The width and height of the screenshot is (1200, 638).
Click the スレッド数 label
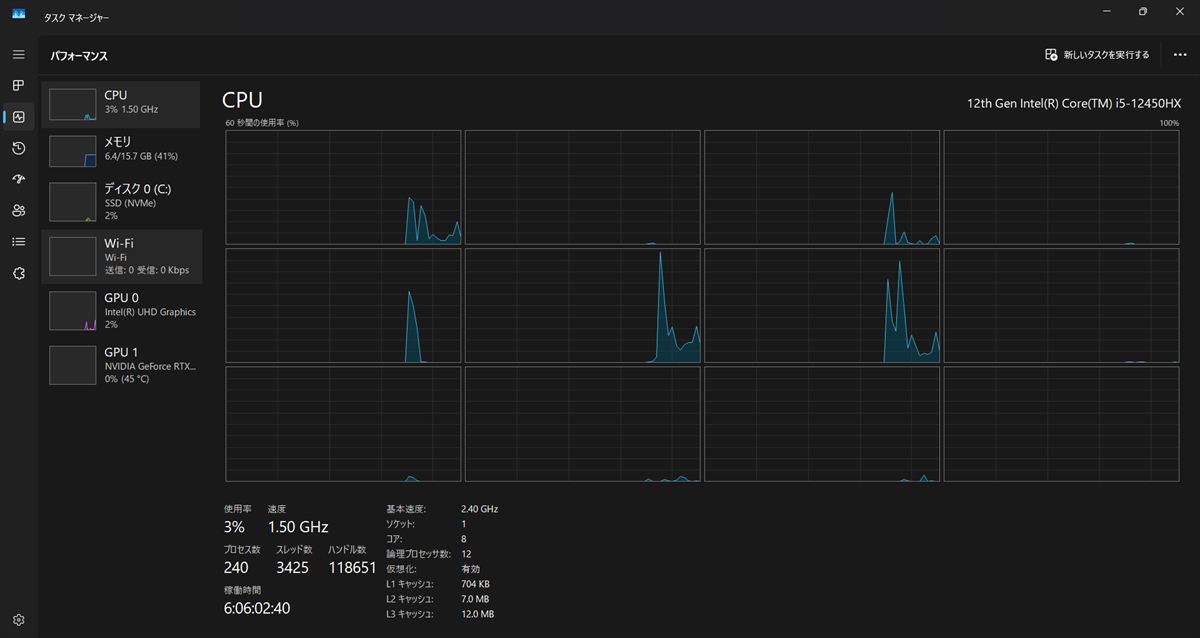[x=294, y=550]
